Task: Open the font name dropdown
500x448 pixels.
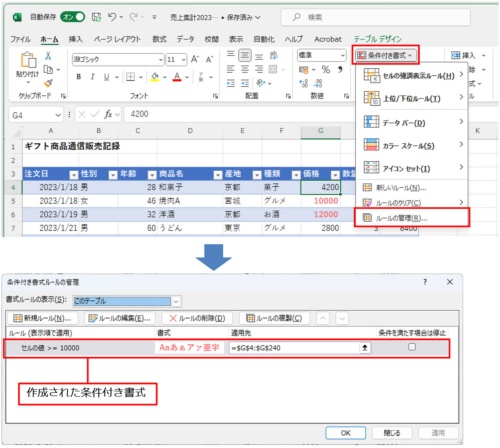Action: [161, 60]
